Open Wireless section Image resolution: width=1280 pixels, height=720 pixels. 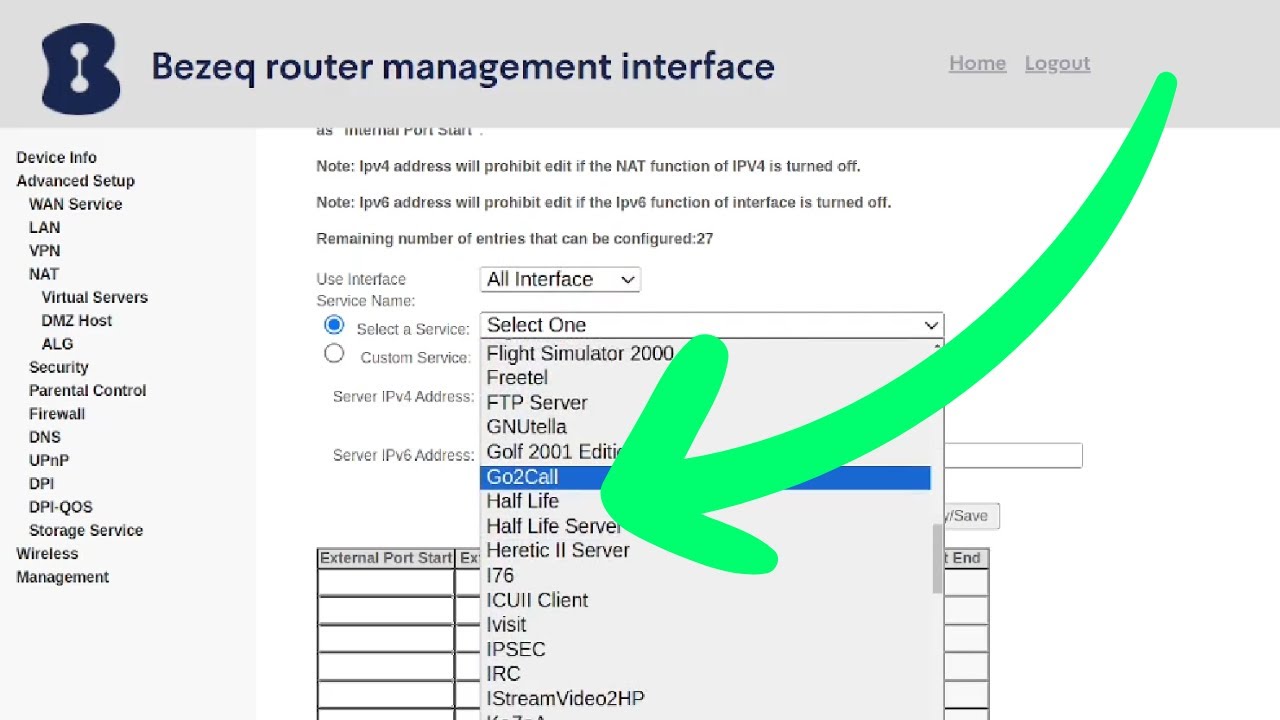[x=46, y=554]
